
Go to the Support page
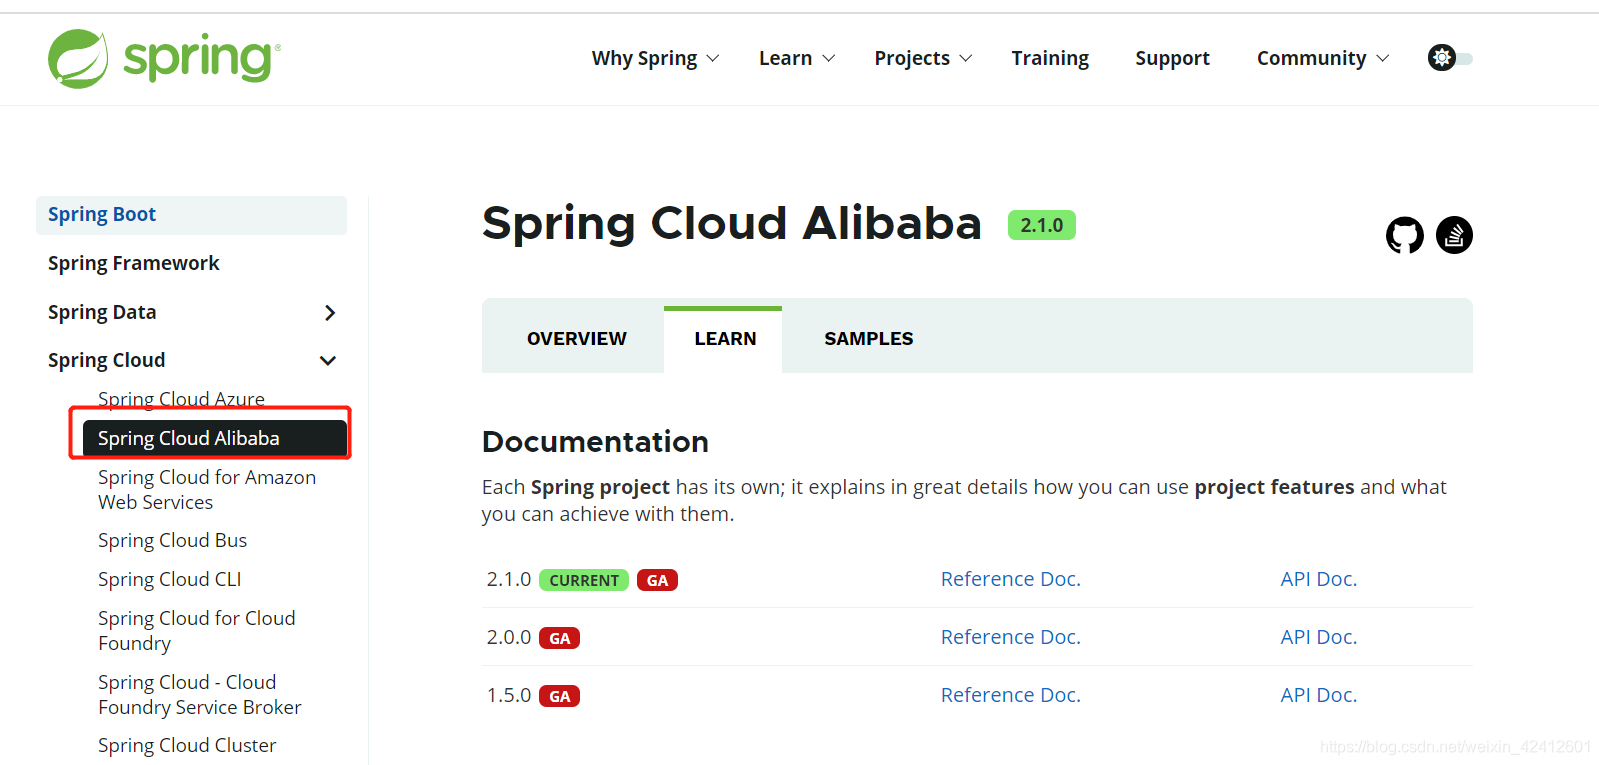point(1172,58)
